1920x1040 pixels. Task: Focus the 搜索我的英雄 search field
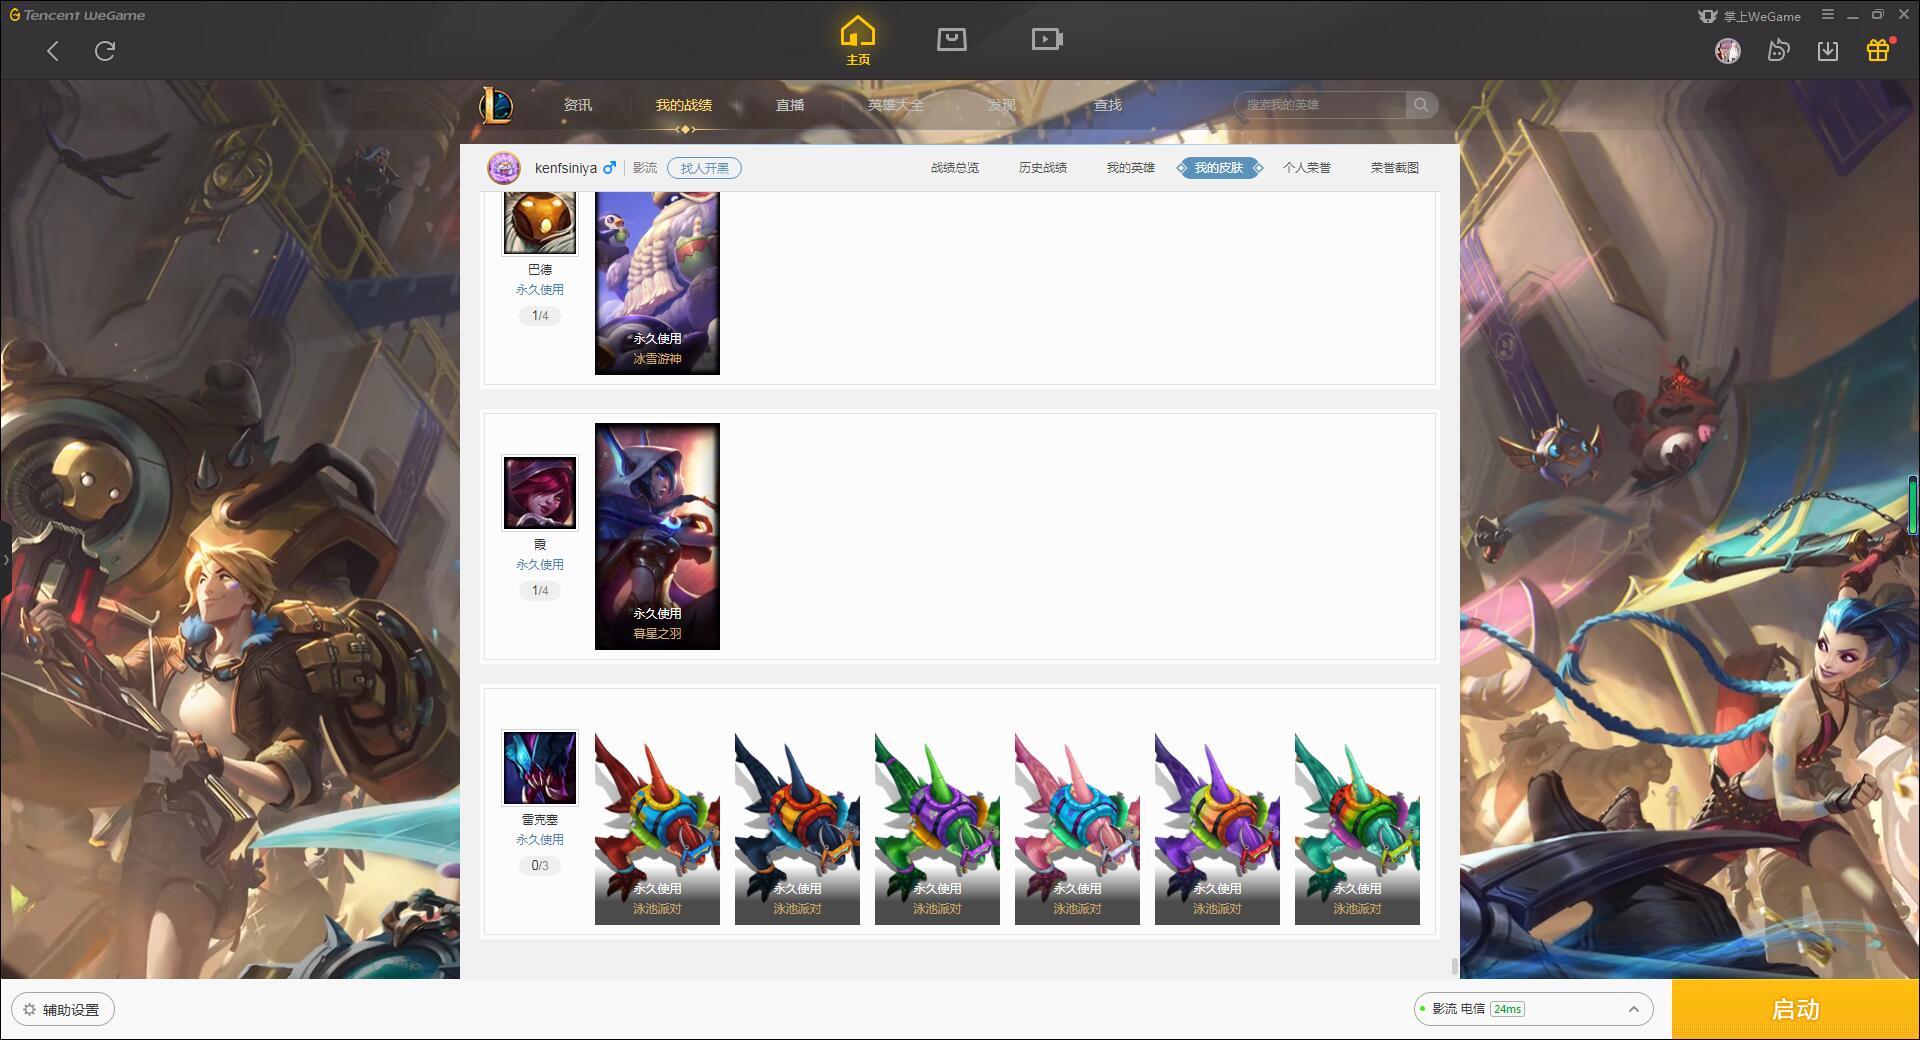click(x=1320, y=105)
